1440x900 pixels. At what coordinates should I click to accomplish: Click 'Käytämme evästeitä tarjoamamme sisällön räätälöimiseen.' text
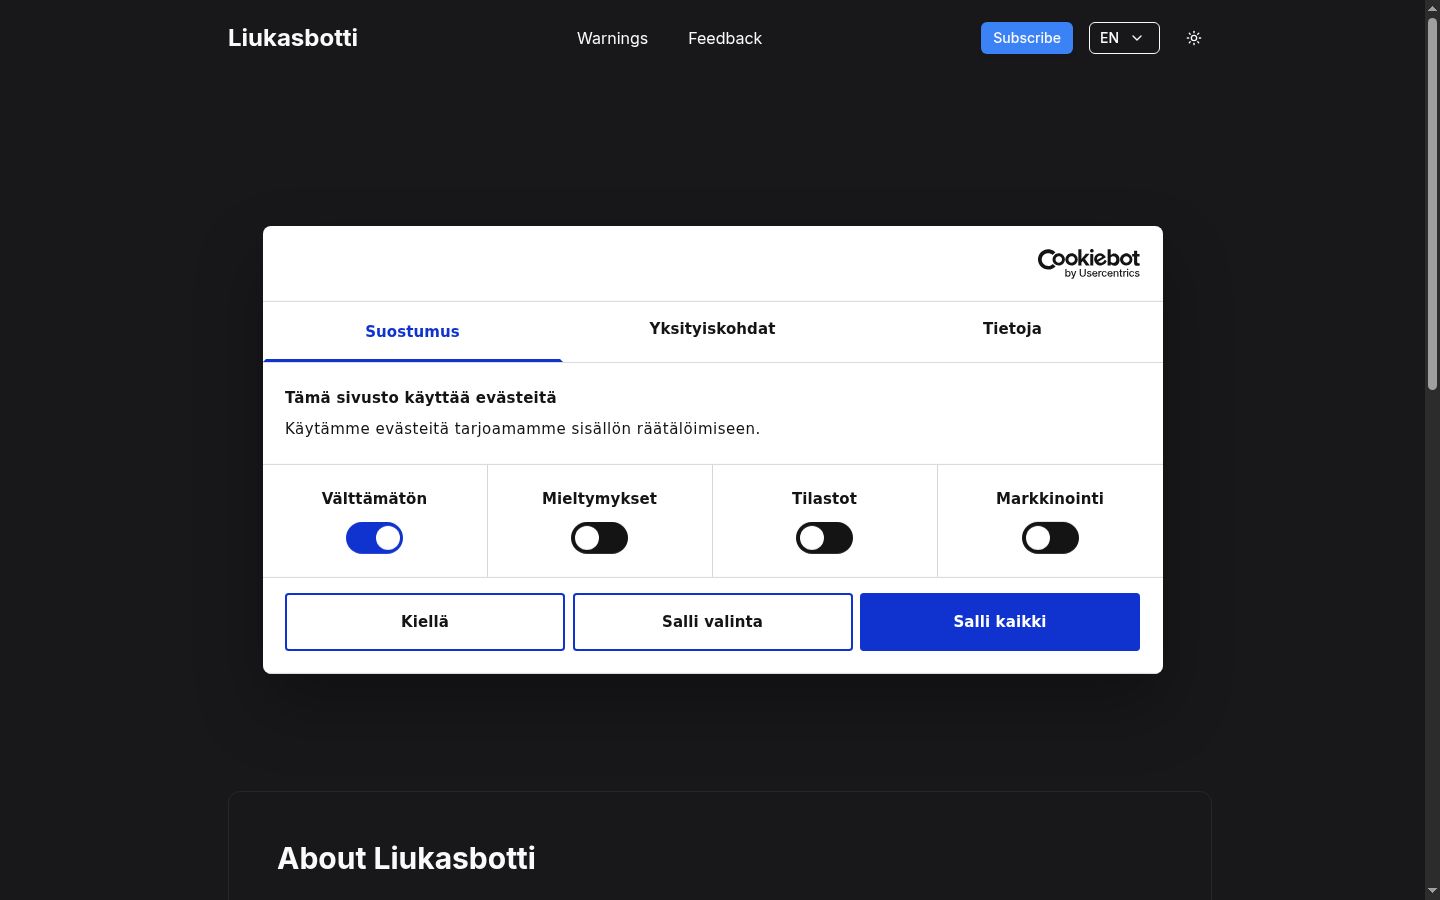[522, 429]
